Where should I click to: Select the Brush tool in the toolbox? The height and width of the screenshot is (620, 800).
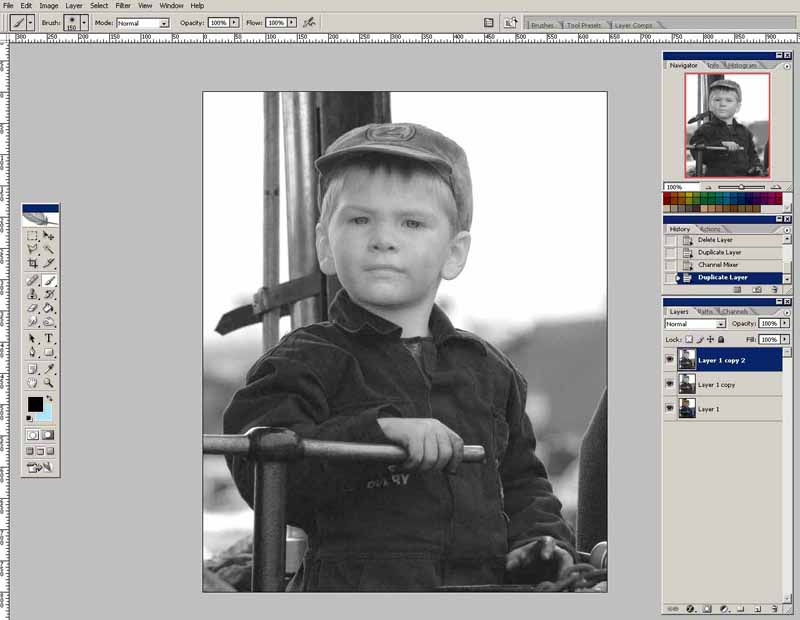point(49,281)
